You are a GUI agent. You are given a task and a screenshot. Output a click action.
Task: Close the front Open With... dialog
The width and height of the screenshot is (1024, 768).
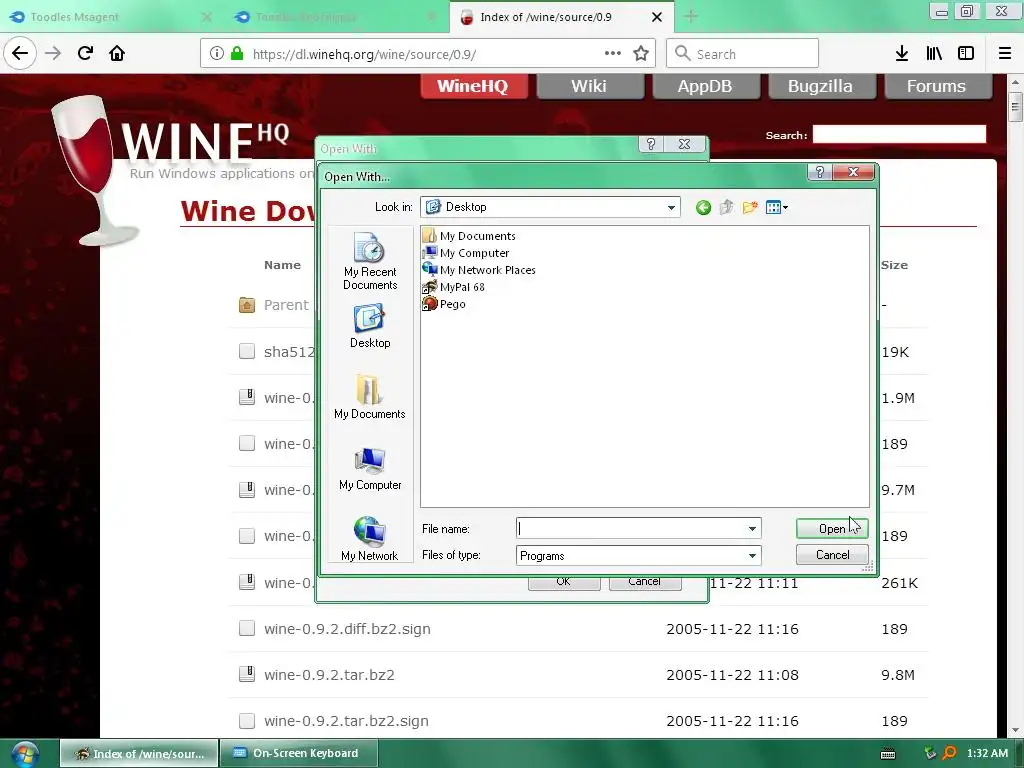pyautogui.click(x=853, y=172)
